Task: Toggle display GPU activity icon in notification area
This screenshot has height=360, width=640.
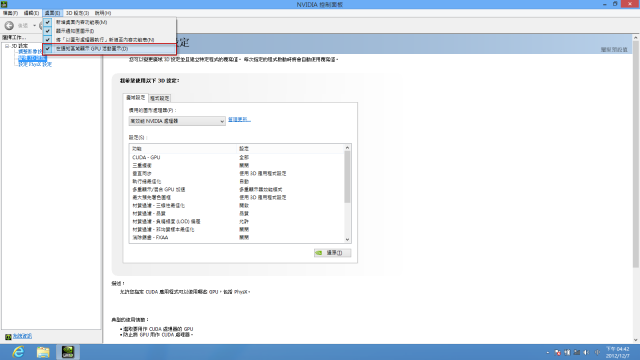Action: point(109,49)
